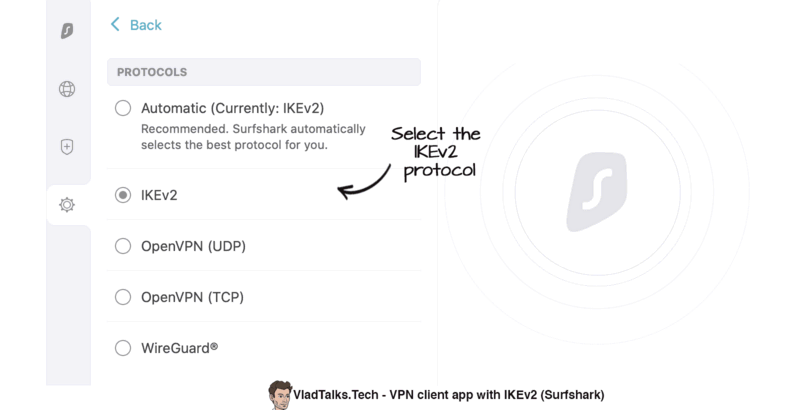The image size is (800, 410).
Task: Open the settings gear icon in sidebar
Action: [67, 205]
